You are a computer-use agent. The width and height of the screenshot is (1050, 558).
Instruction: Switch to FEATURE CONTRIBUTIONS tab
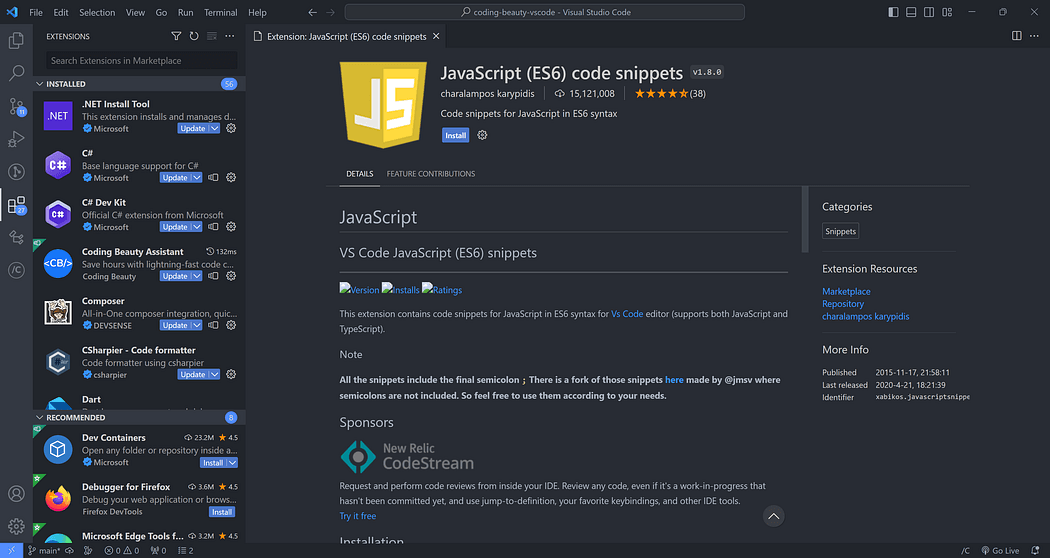point(431,173)
